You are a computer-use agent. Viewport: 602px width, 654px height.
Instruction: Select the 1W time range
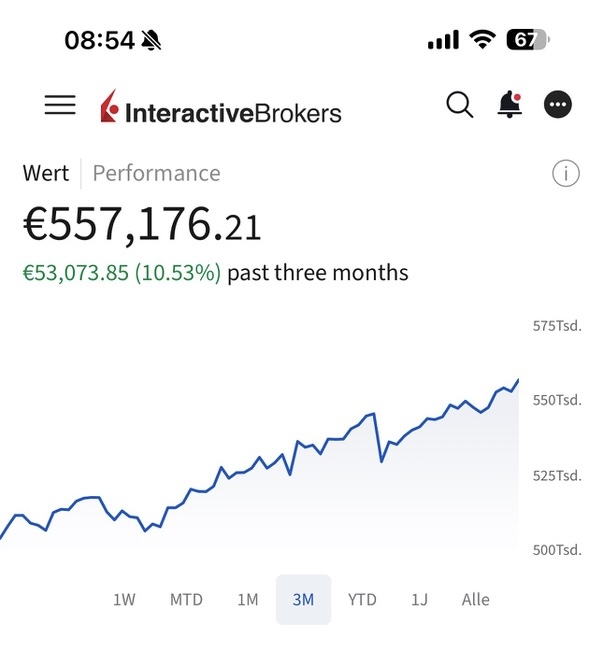point(124,599)
